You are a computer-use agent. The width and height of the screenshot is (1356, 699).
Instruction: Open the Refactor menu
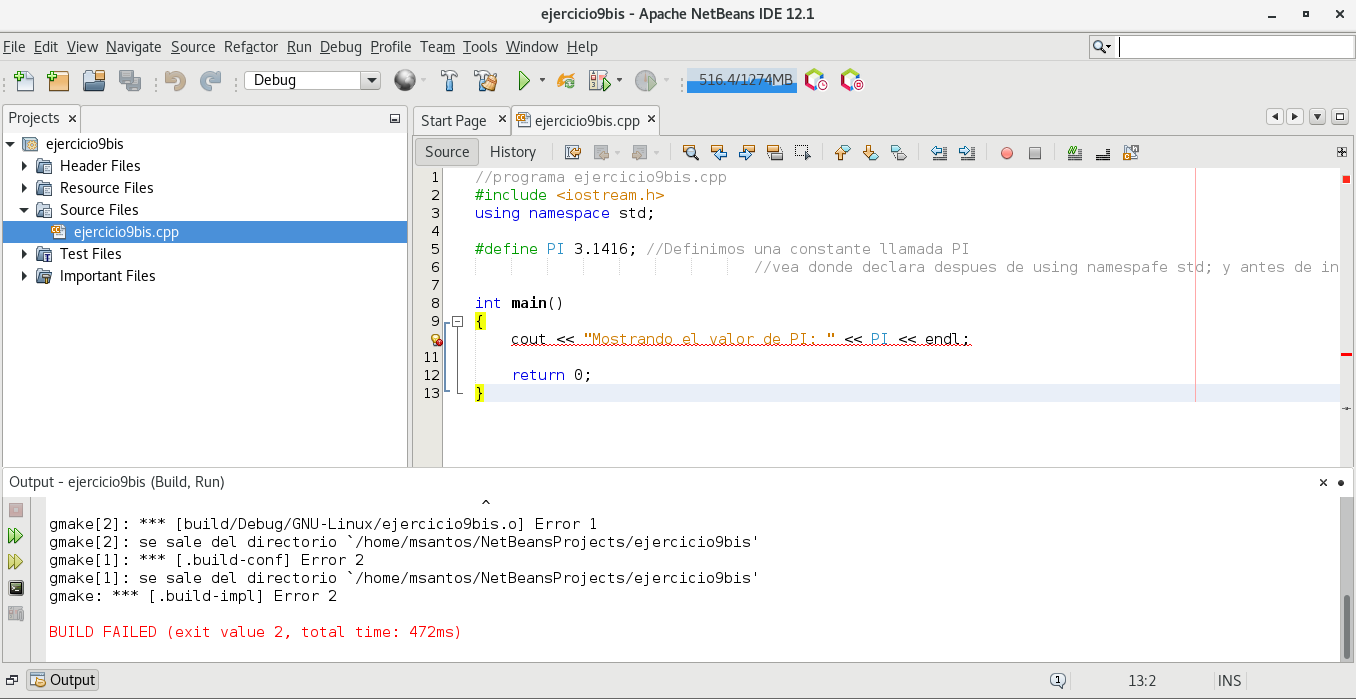click(251, 47)
